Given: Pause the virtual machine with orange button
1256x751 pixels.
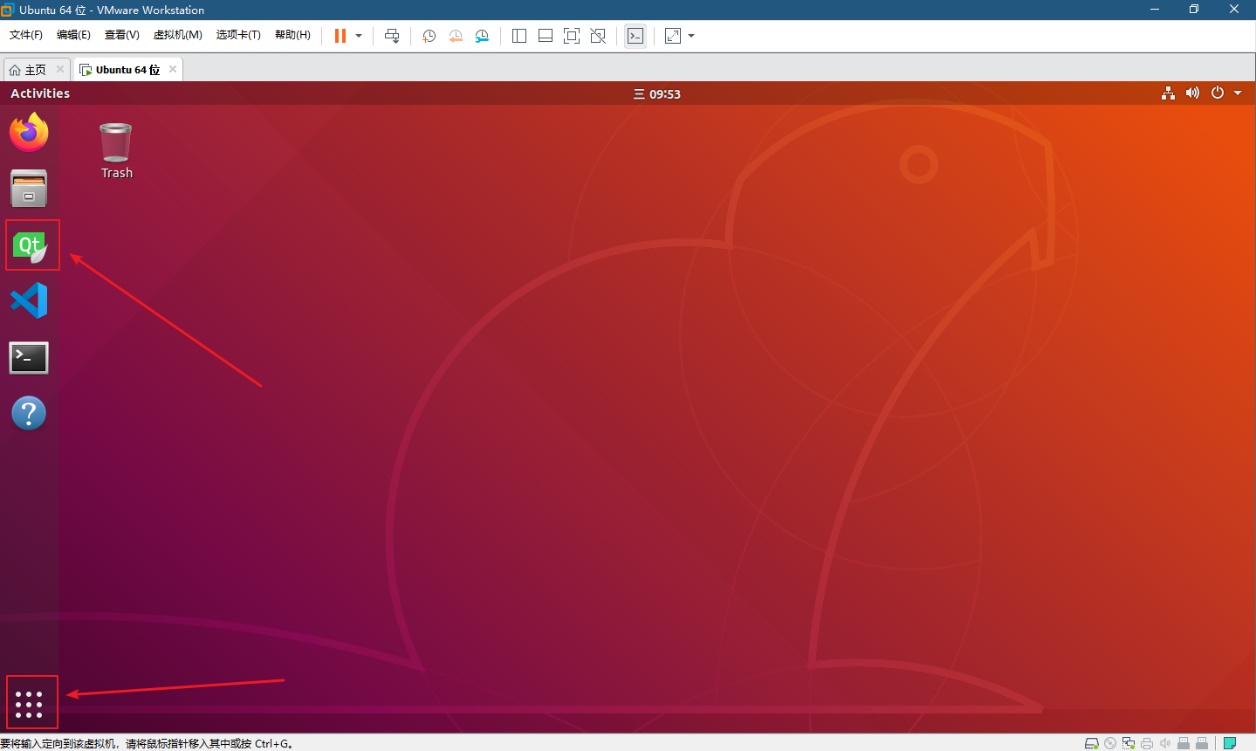Looking at the screenshot, I should (340, 35).
